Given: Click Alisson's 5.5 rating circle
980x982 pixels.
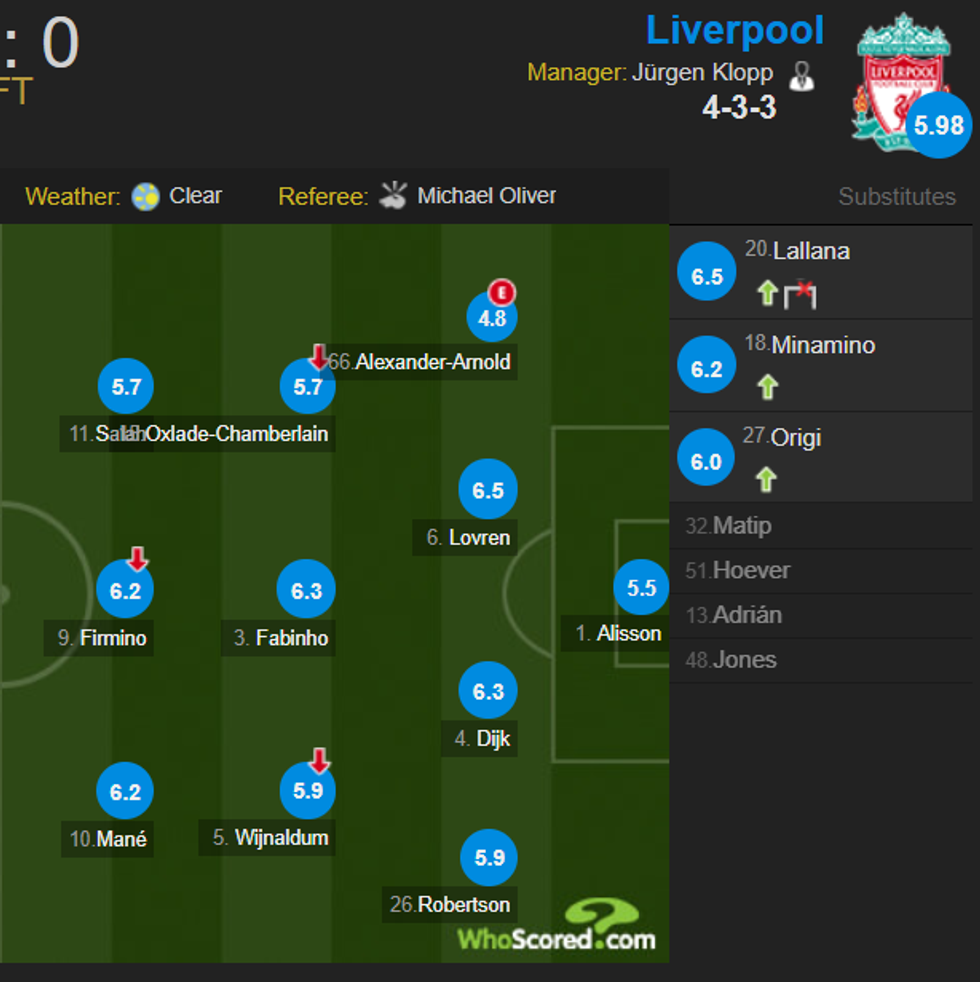Looking at the screenshot, I should (641, 588).
